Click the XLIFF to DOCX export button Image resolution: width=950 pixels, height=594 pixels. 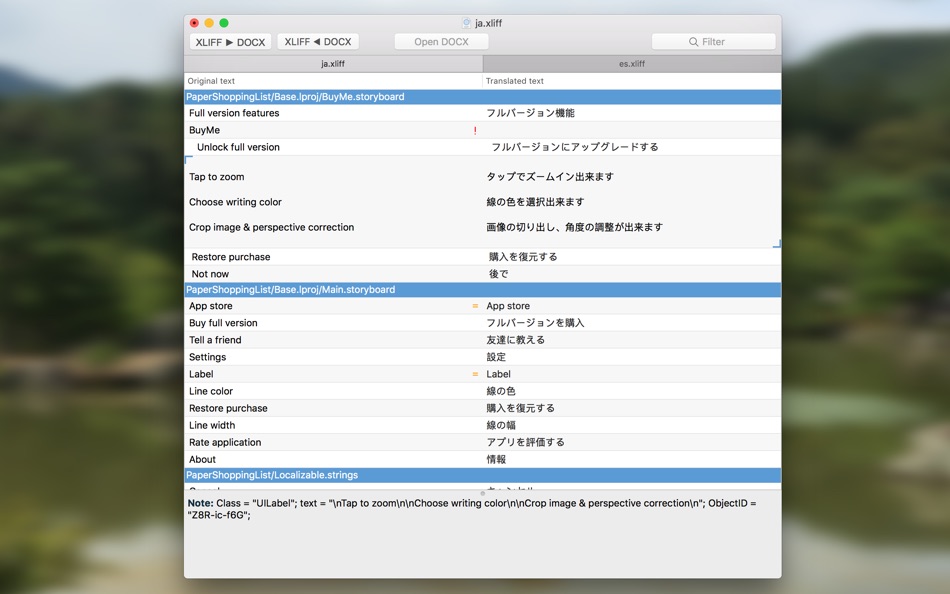(x=230, y=42)
